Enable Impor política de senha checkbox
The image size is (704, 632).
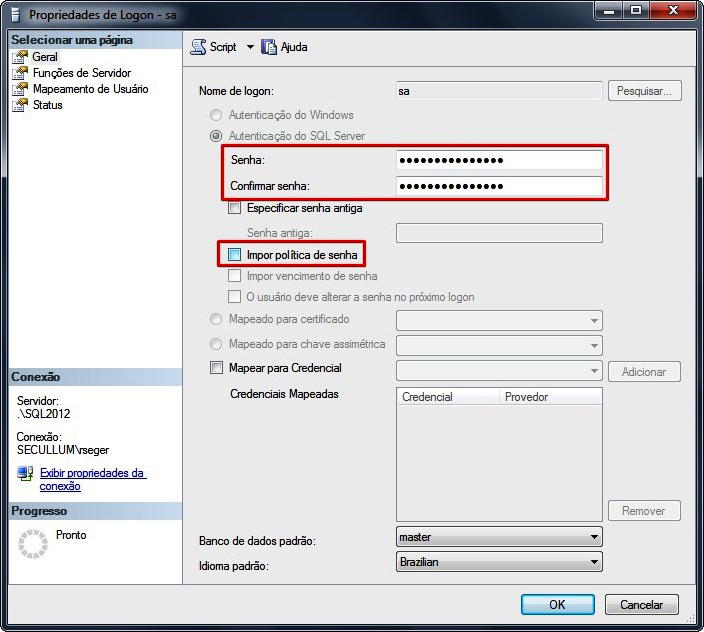pos(235,255)
